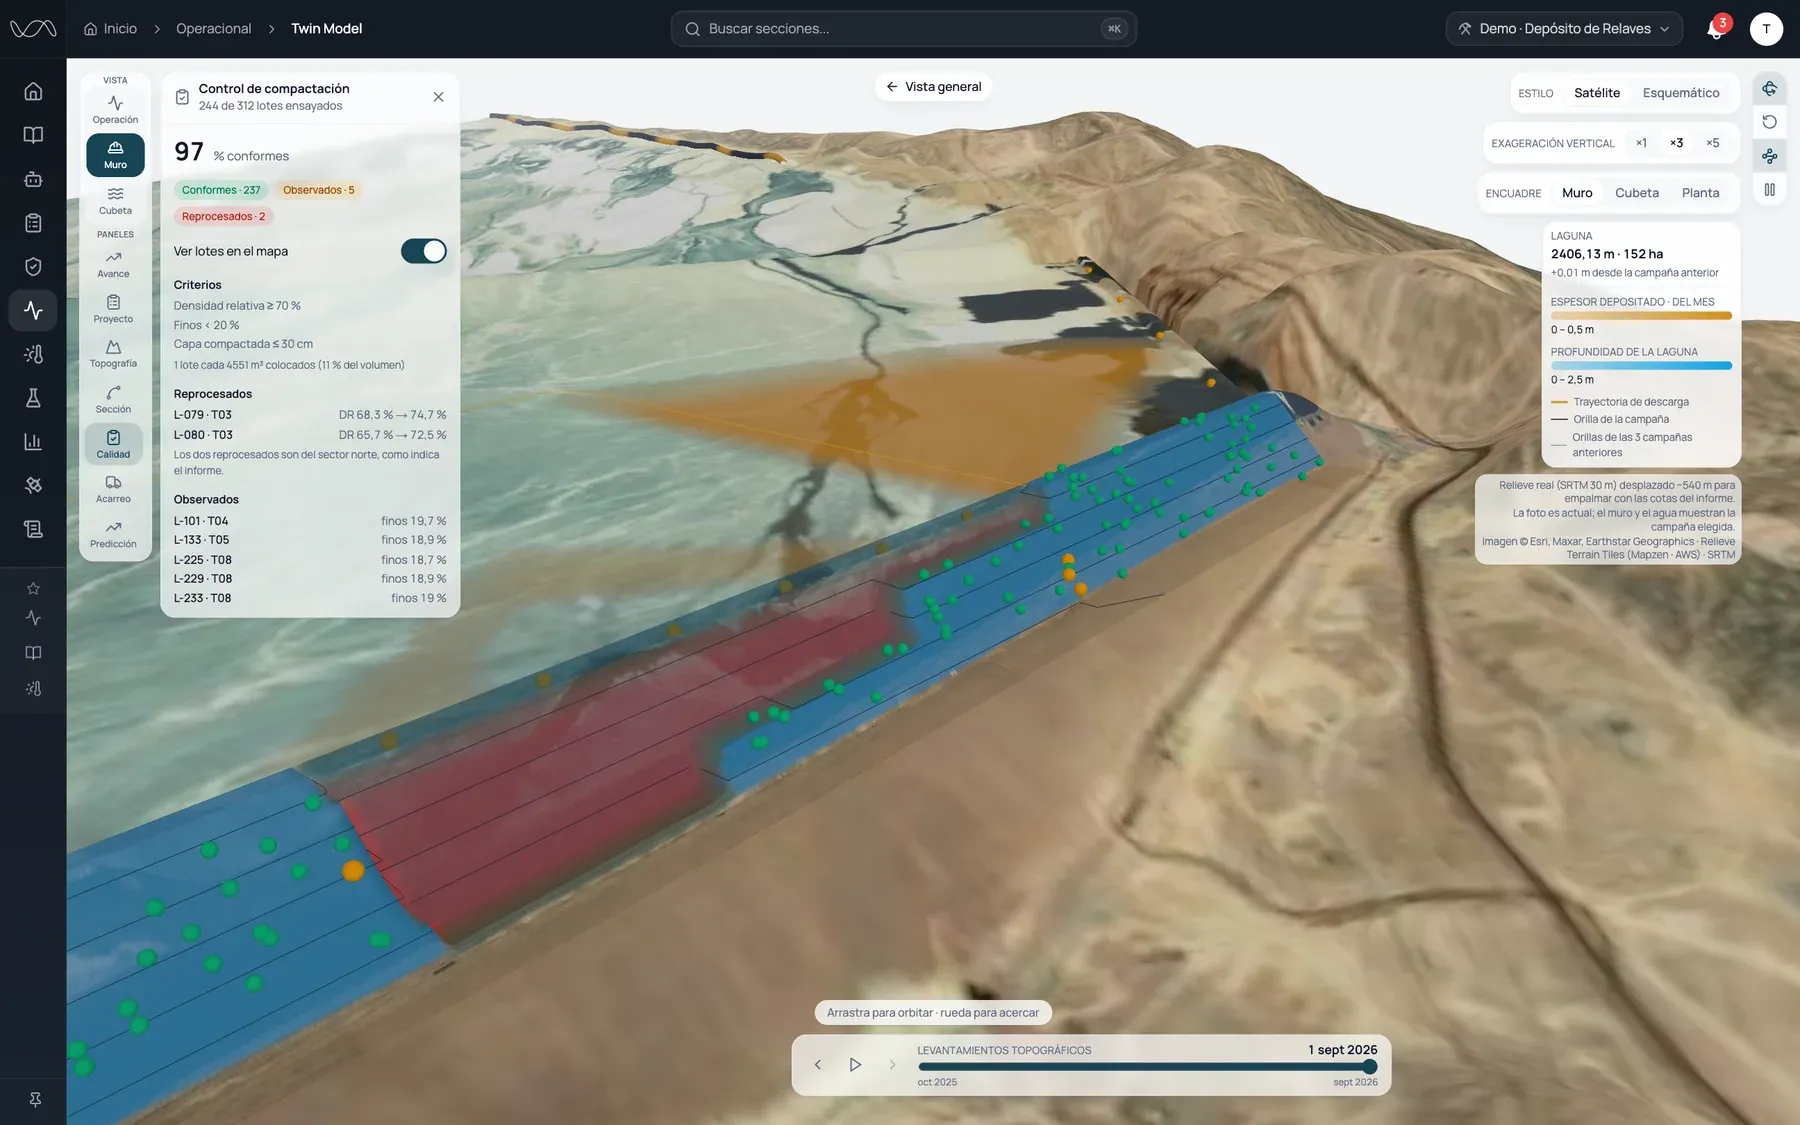
Task: Select lot row L-079 · T03
Action: (x=310, y=415)
